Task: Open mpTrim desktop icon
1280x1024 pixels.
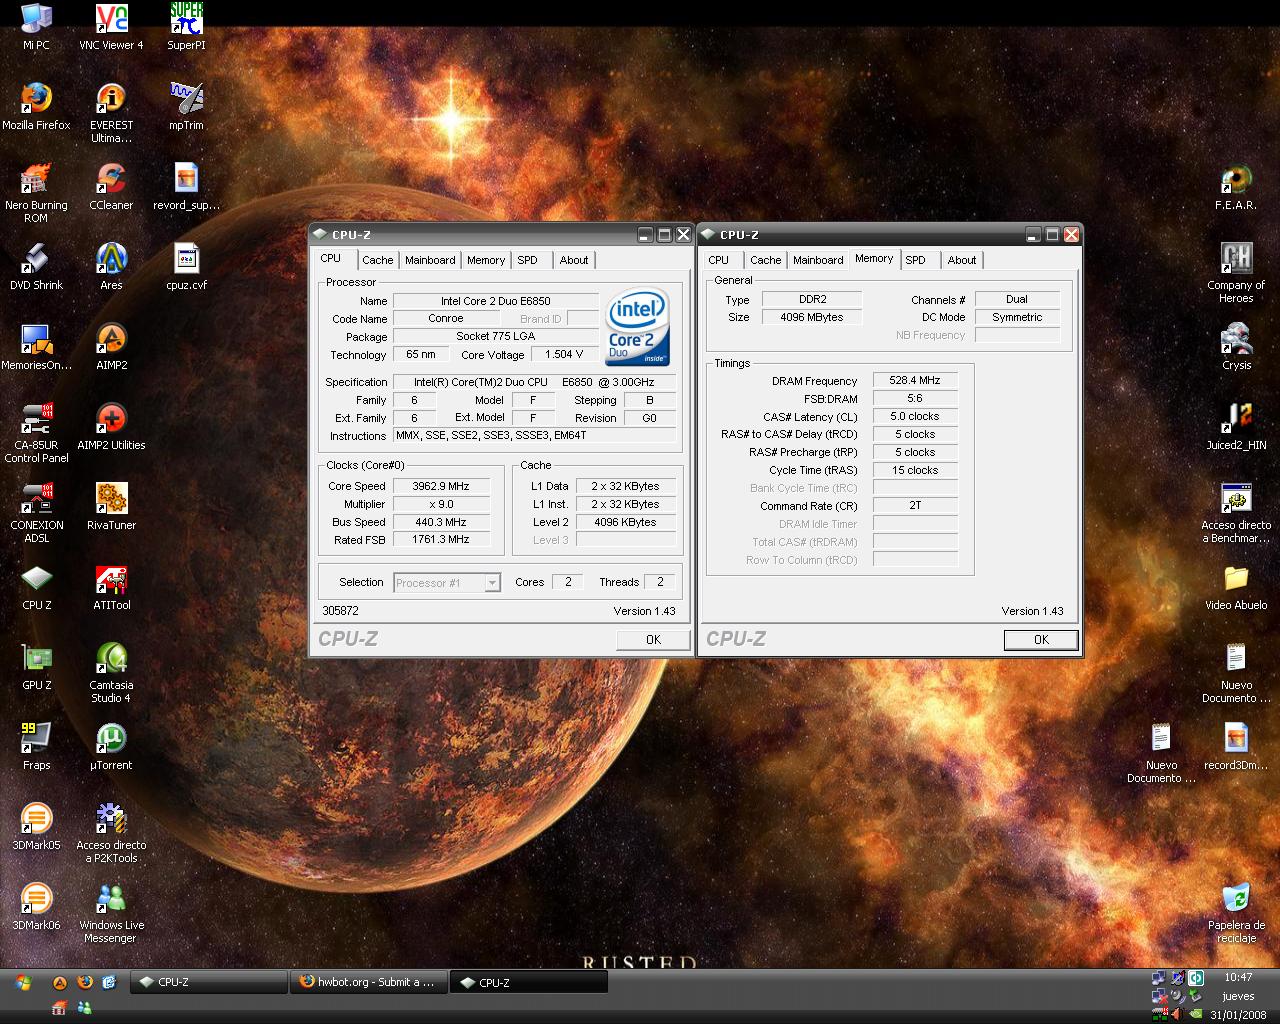Action: pyautogui.click(x=186, y=106)
